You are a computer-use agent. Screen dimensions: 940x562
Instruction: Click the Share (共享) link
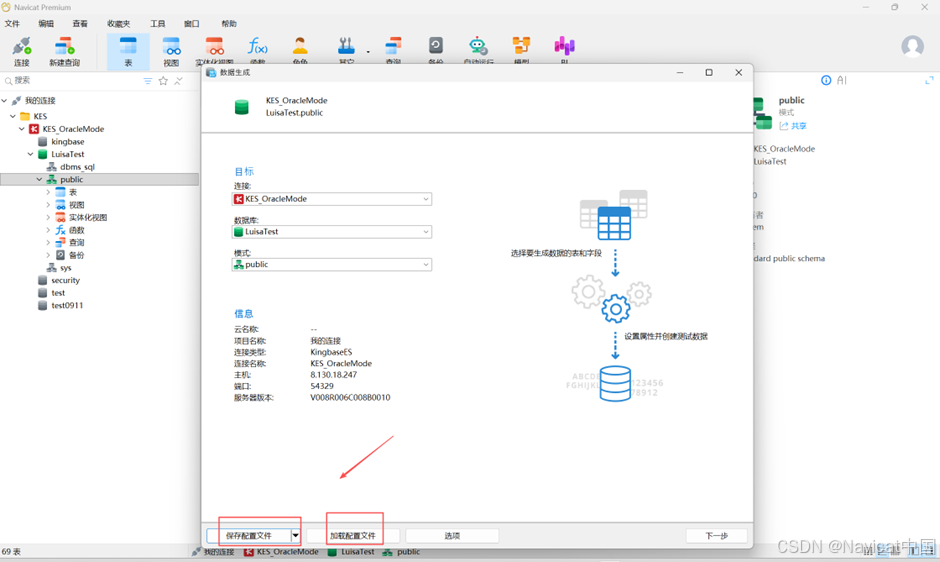(x=793, y=126)
